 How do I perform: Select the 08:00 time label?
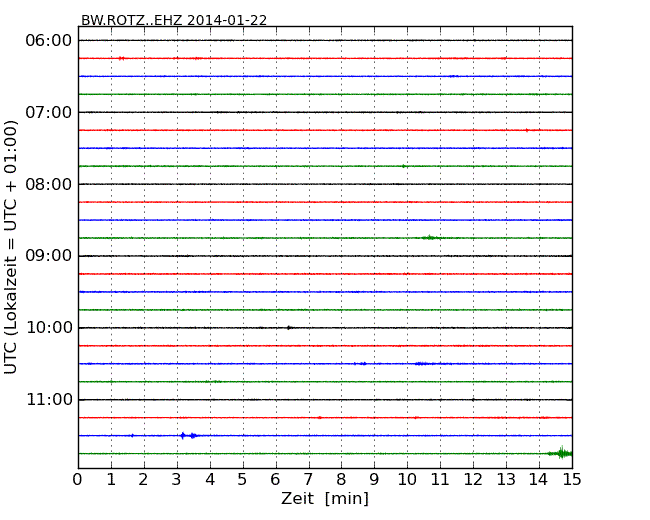point(49,184)
